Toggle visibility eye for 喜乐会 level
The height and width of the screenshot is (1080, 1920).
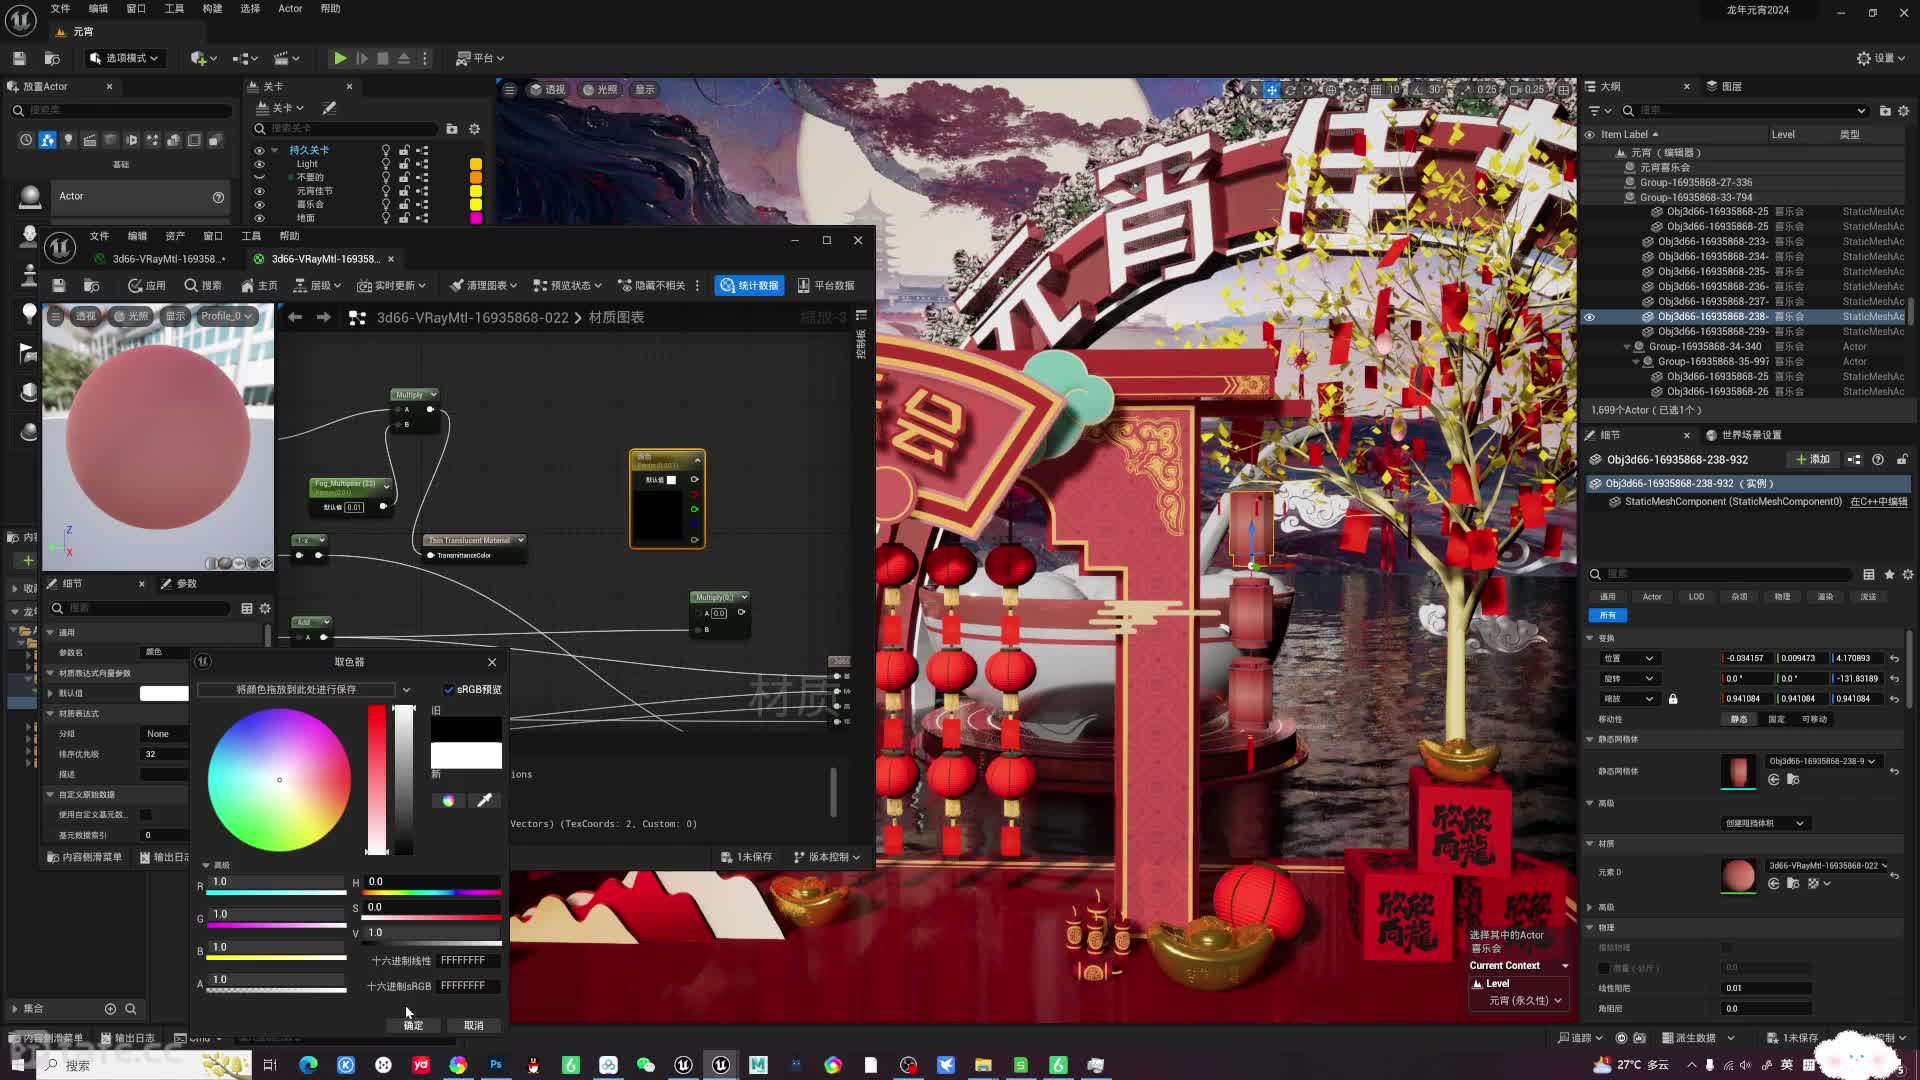coord(259,204)
